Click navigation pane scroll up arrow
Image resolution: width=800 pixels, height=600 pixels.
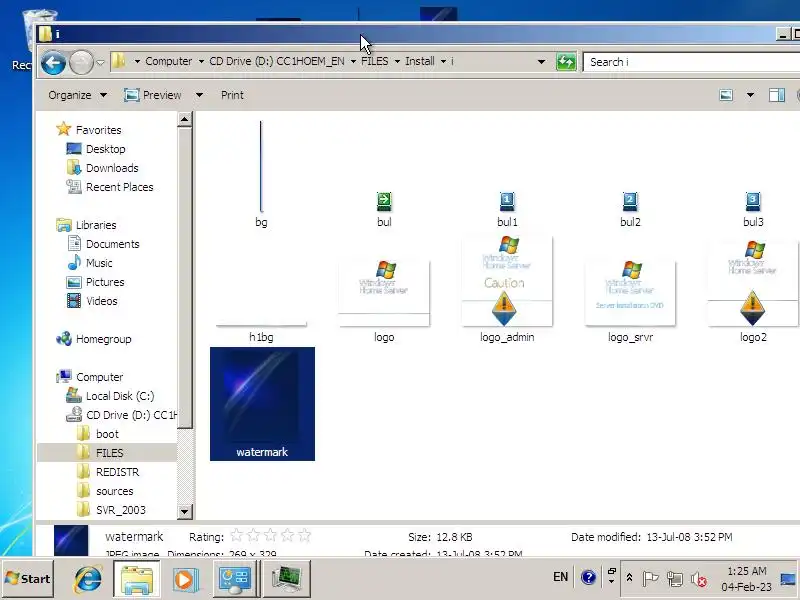[185, 119]
